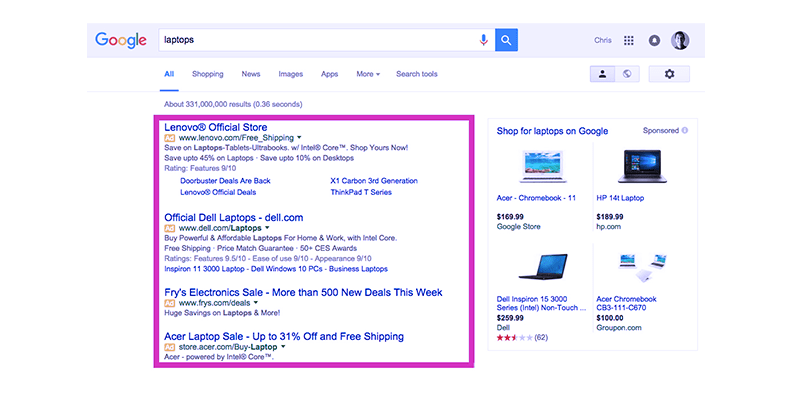
Task: Open the X1 Carbon 3rd Generation link
Action: pos(374,181)
